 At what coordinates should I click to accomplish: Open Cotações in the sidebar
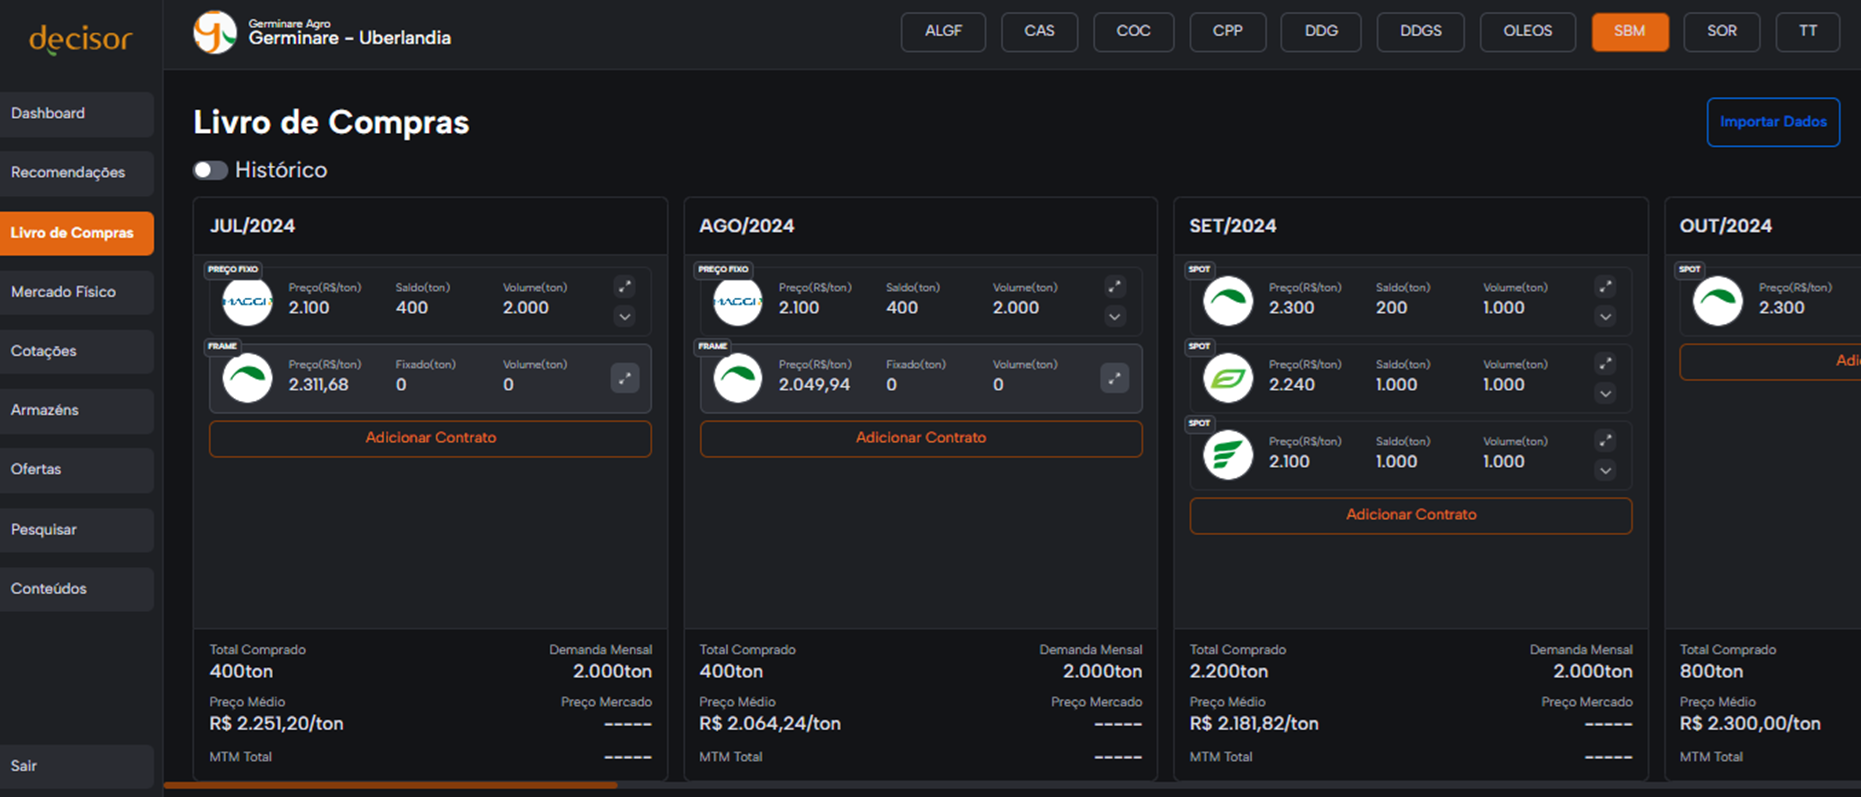[77, 351]
